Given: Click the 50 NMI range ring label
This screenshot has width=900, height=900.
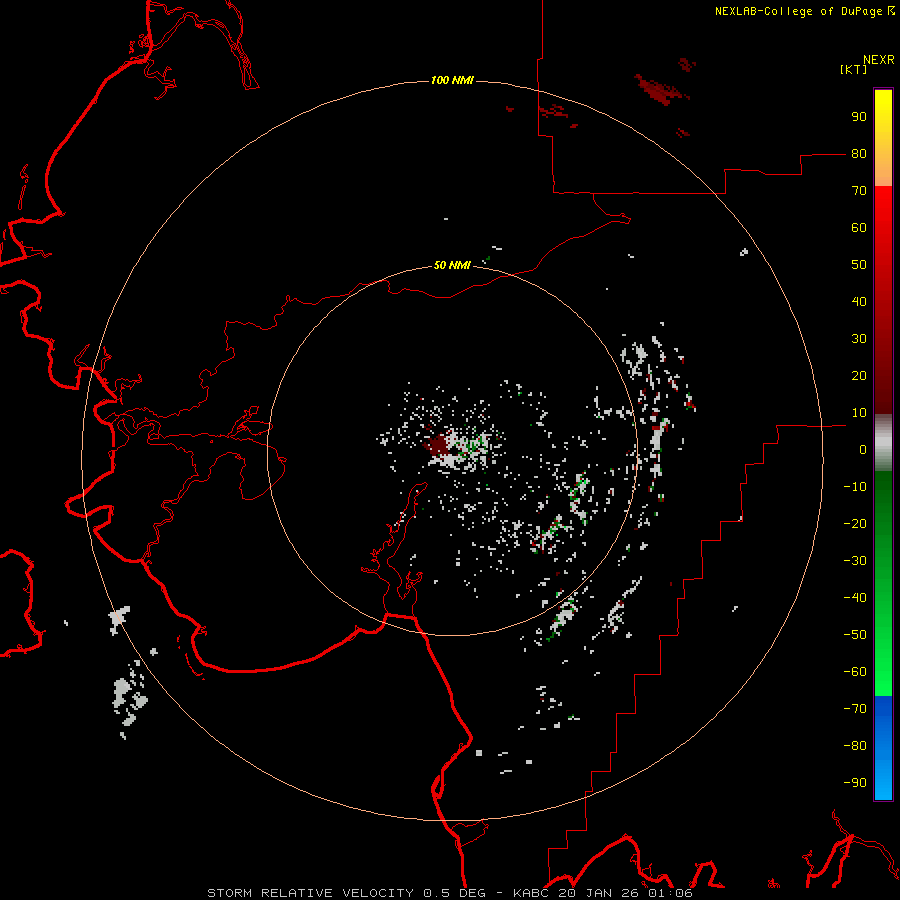Looking at the screenshot, I should coord(452,265).
